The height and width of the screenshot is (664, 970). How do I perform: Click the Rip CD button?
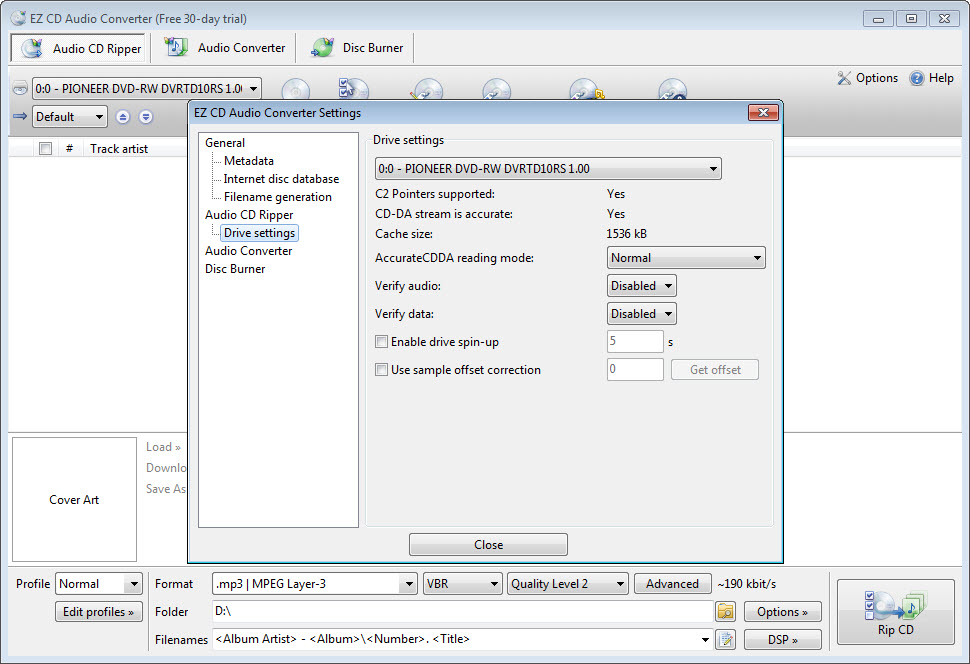pyautogui.click(x=896, y=611)
